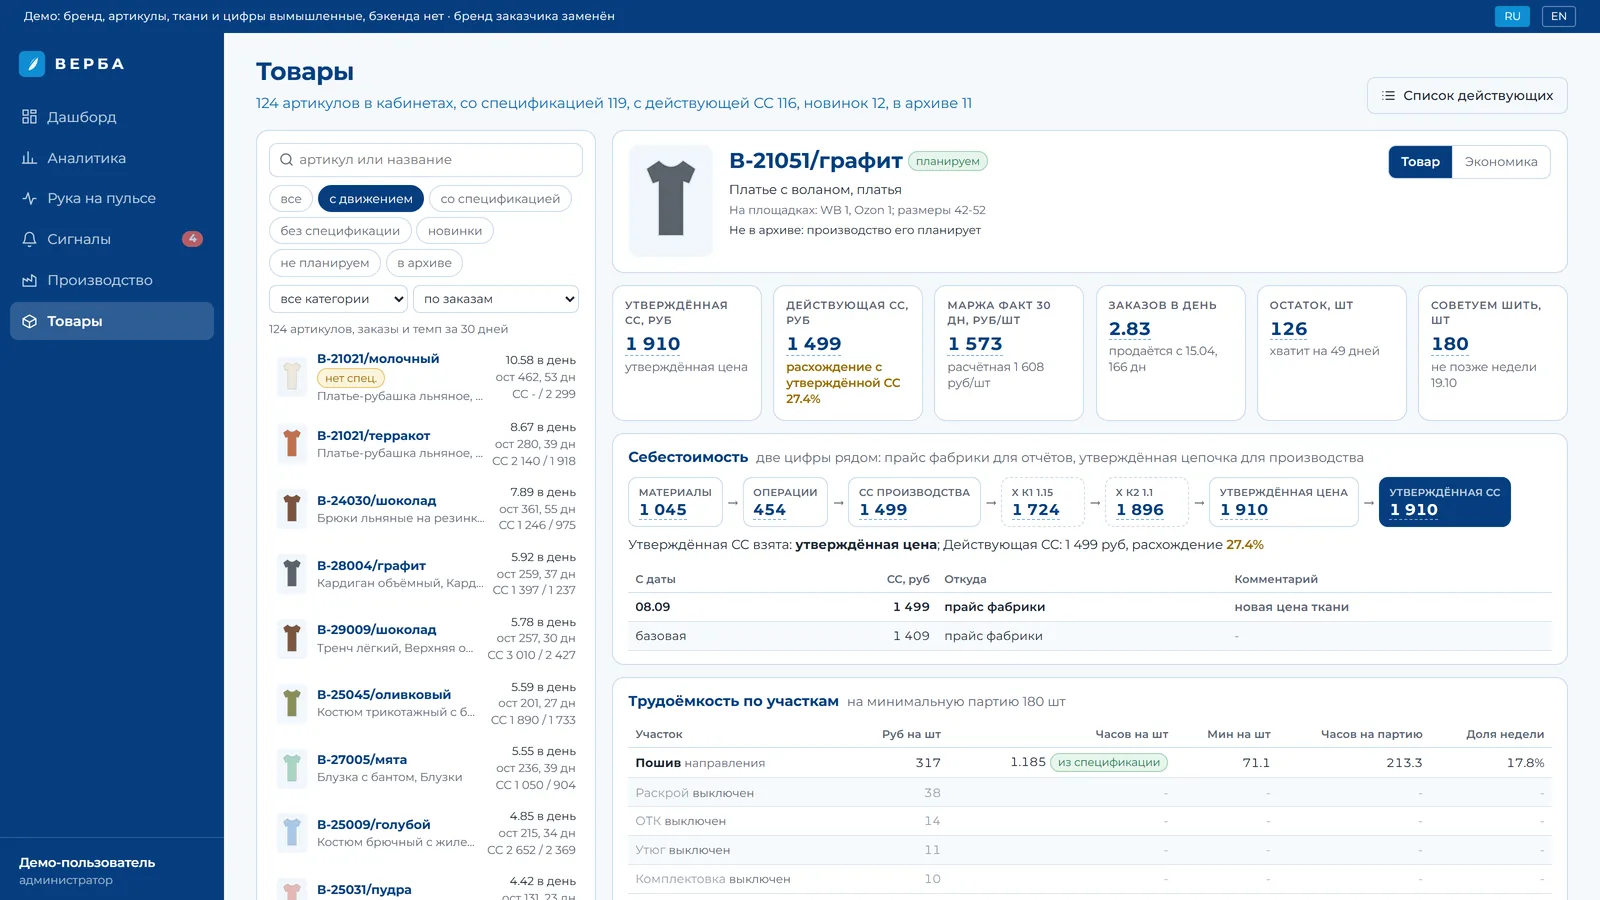Select the 'все' filter chip
This screenshot has height=900, width=1600.
(291, 199)
